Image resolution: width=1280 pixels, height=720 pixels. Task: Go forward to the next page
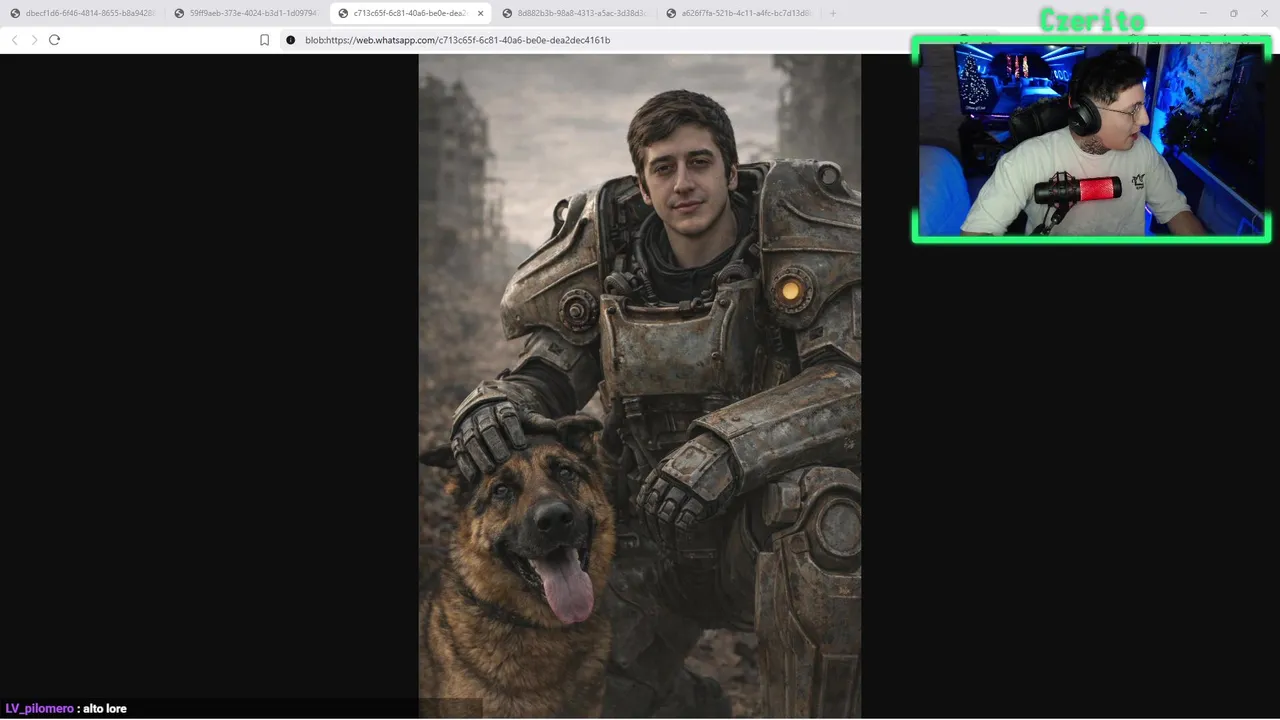pyautogui.click(x=34, y=40)
